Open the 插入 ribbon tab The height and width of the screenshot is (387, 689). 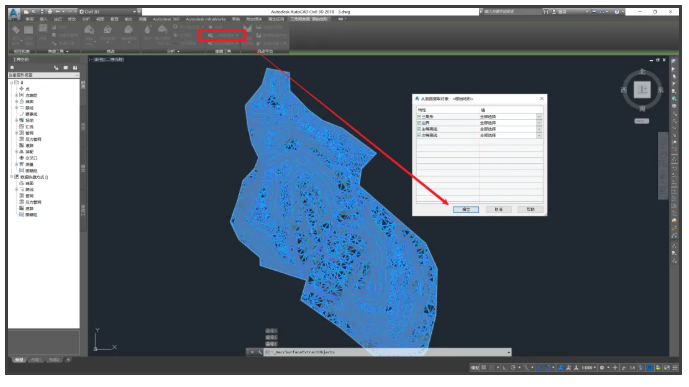click(x=44, y=19)
